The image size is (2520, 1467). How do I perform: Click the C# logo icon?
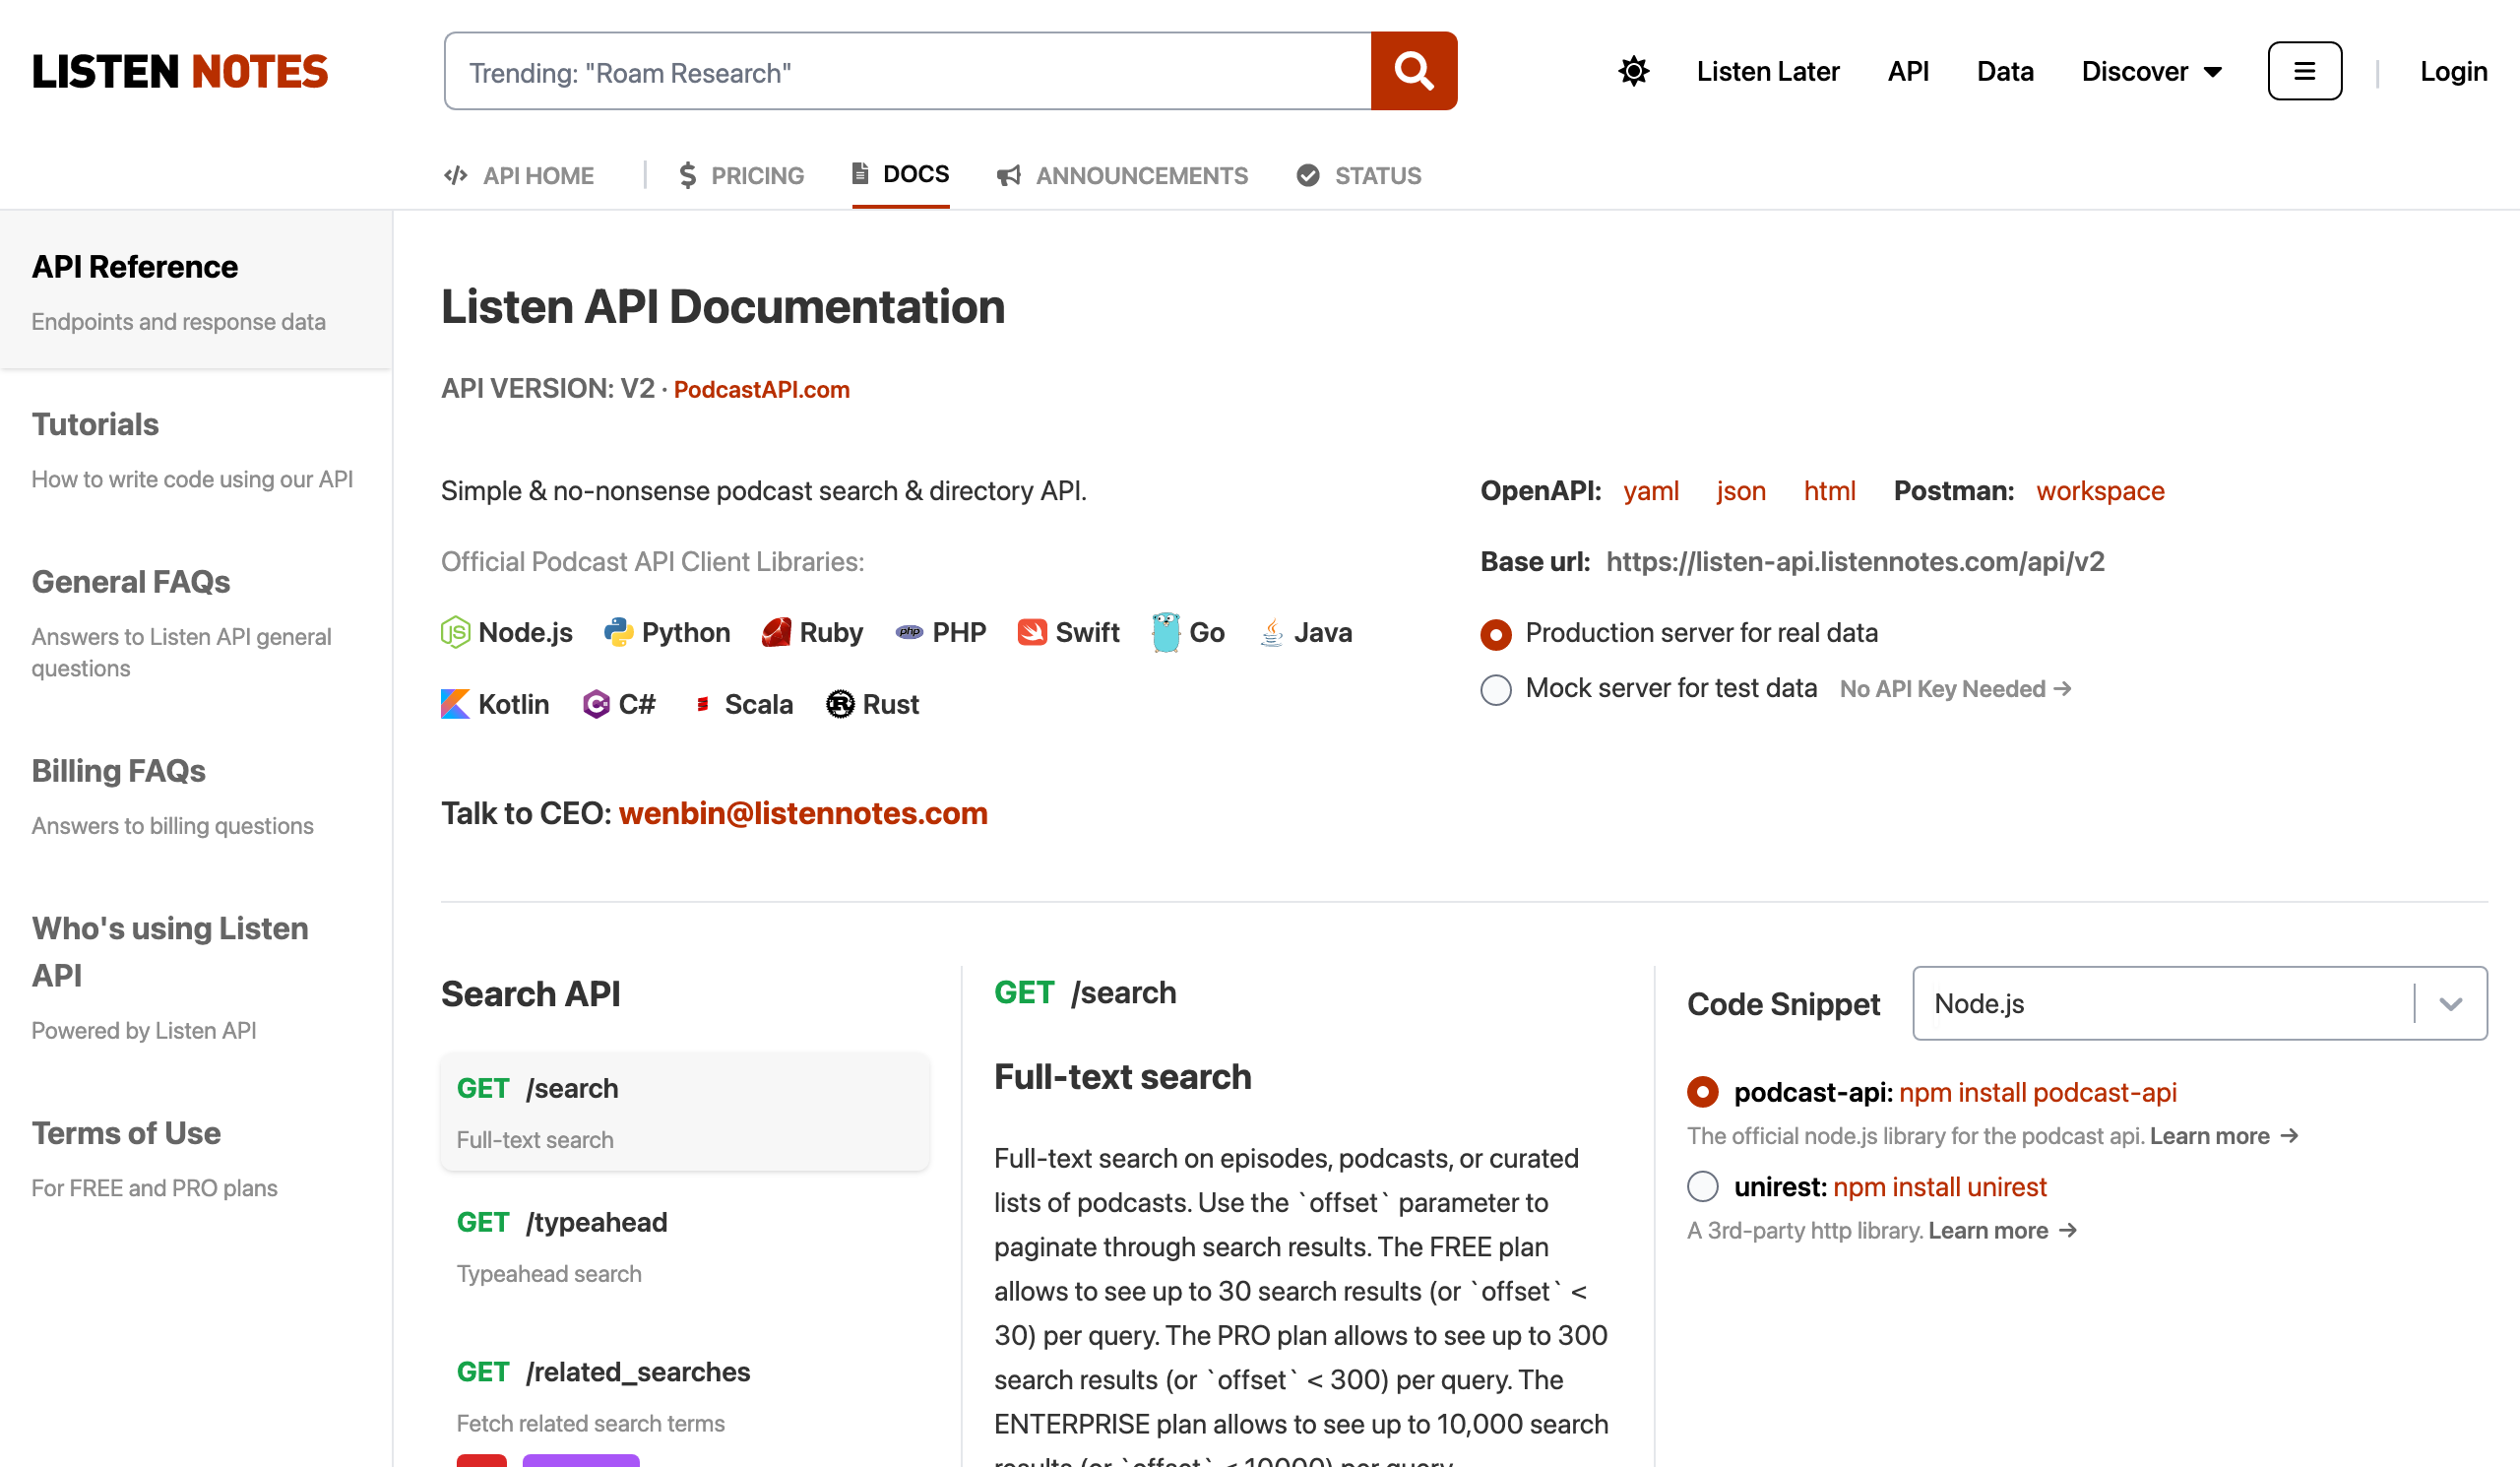click(x=596, y=704)
